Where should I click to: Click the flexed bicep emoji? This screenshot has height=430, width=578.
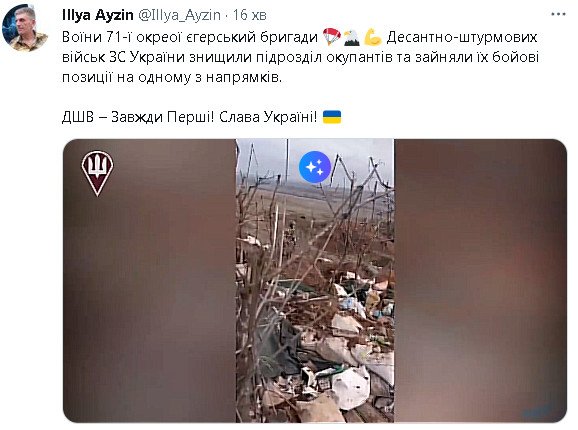coord(373,38)
